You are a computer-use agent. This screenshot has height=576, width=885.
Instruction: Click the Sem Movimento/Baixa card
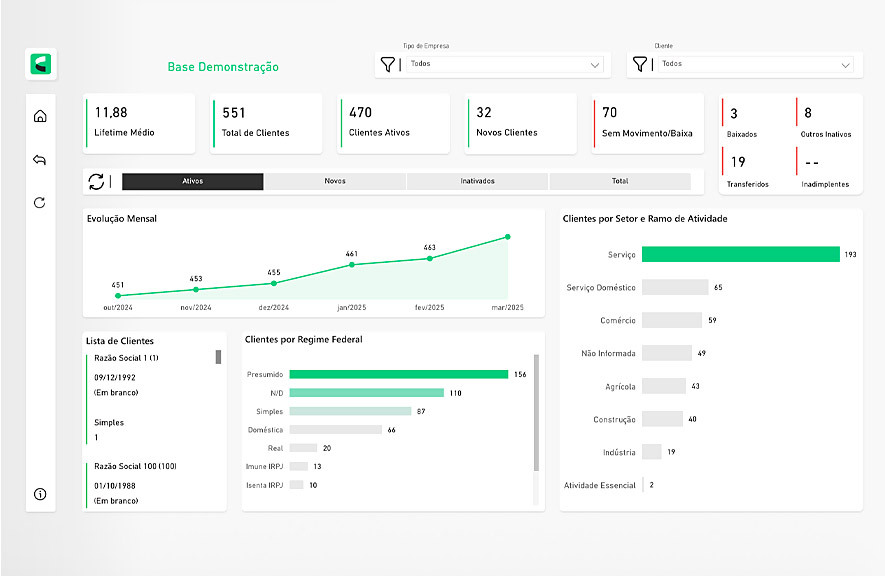tap(648, 123)
